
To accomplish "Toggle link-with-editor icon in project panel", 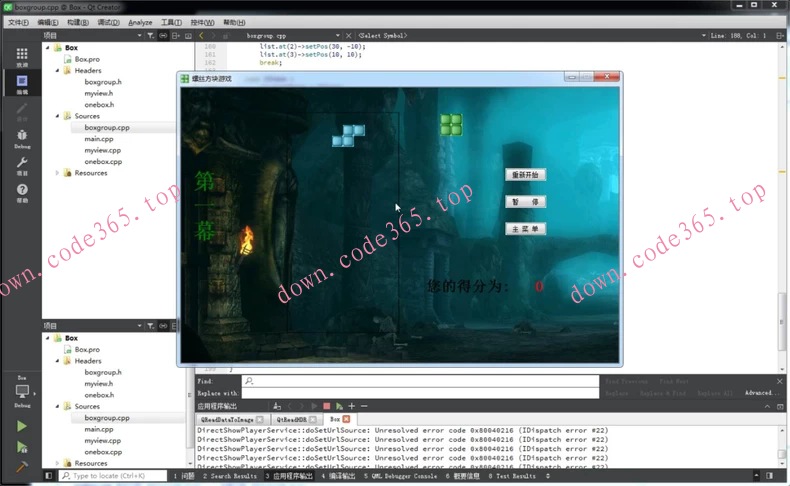I will click(163, 36).
